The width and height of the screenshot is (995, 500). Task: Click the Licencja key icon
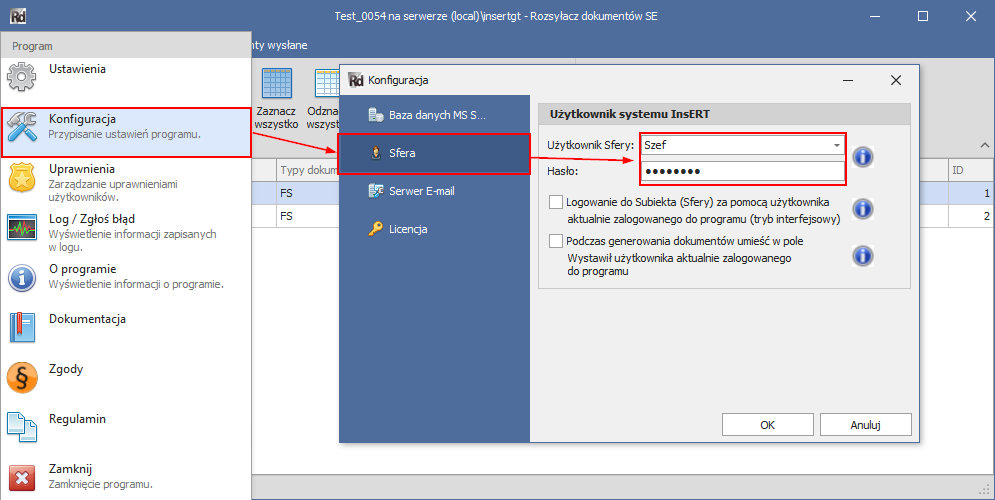[376, 229]
